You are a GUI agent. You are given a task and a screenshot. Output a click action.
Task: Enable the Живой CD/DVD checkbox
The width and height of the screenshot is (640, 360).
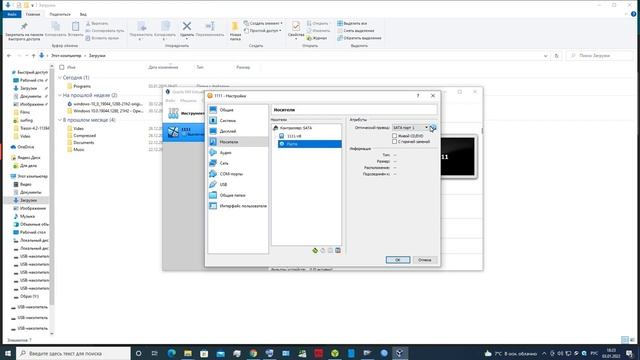tap(394, 136)
